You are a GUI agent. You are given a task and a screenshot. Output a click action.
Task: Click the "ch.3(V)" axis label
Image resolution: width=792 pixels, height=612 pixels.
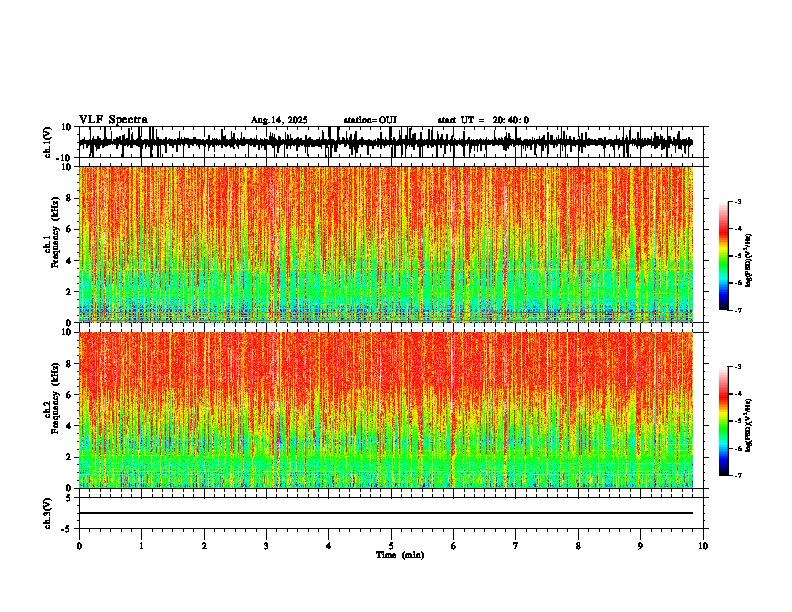click(x=48, y=513)
